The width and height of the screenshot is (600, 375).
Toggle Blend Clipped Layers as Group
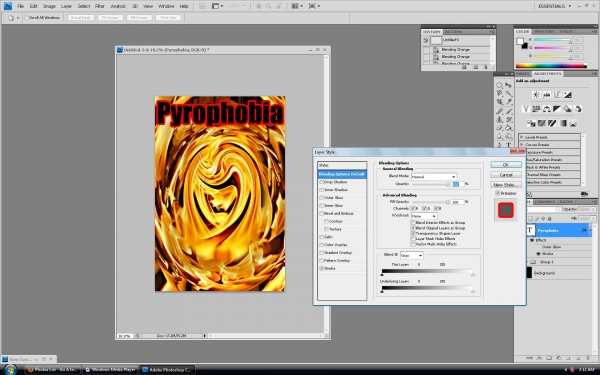(413, 228)
